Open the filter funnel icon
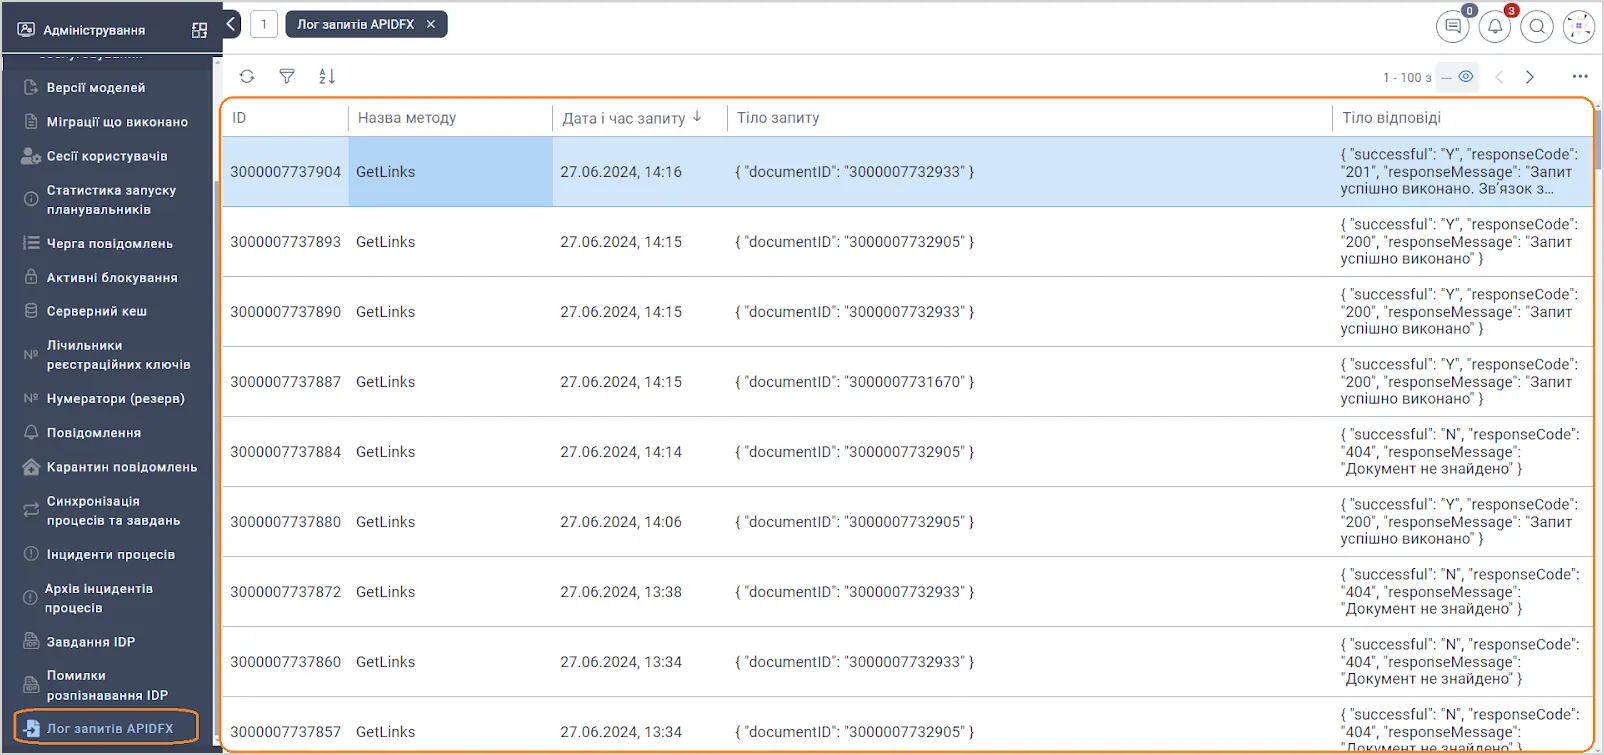This screenshot has width=1604, height=755. pyautogui.click(x=287, y=76)
